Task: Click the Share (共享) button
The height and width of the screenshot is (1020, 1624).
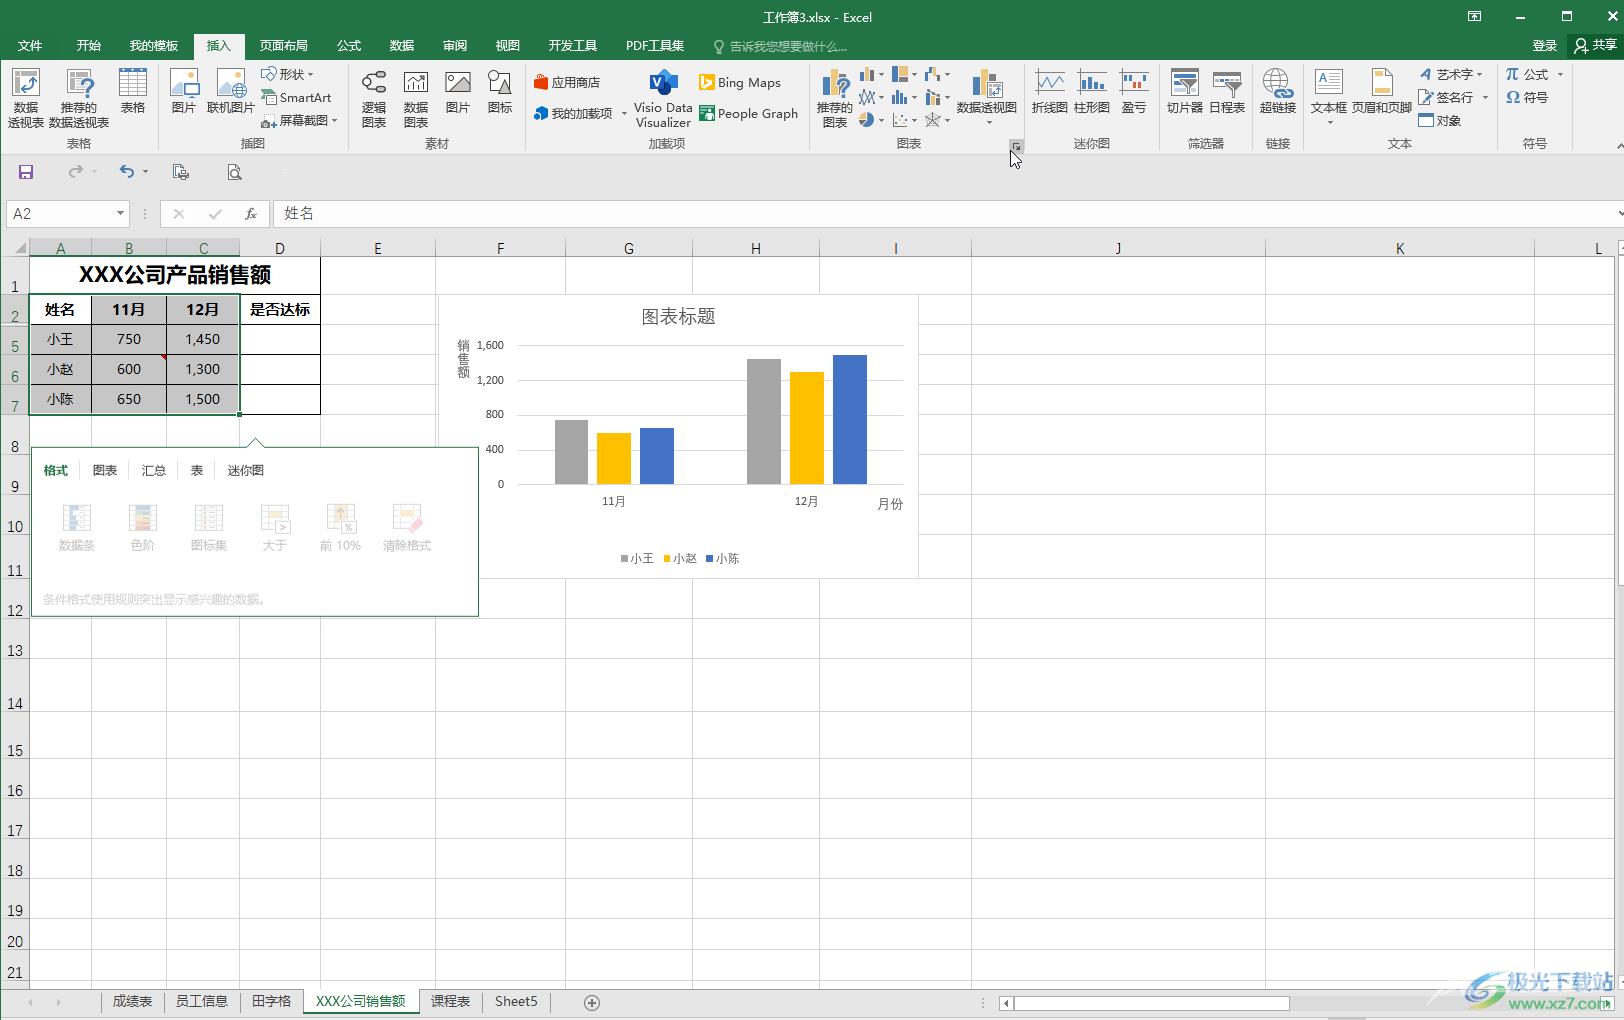Action: (1595, 45)
